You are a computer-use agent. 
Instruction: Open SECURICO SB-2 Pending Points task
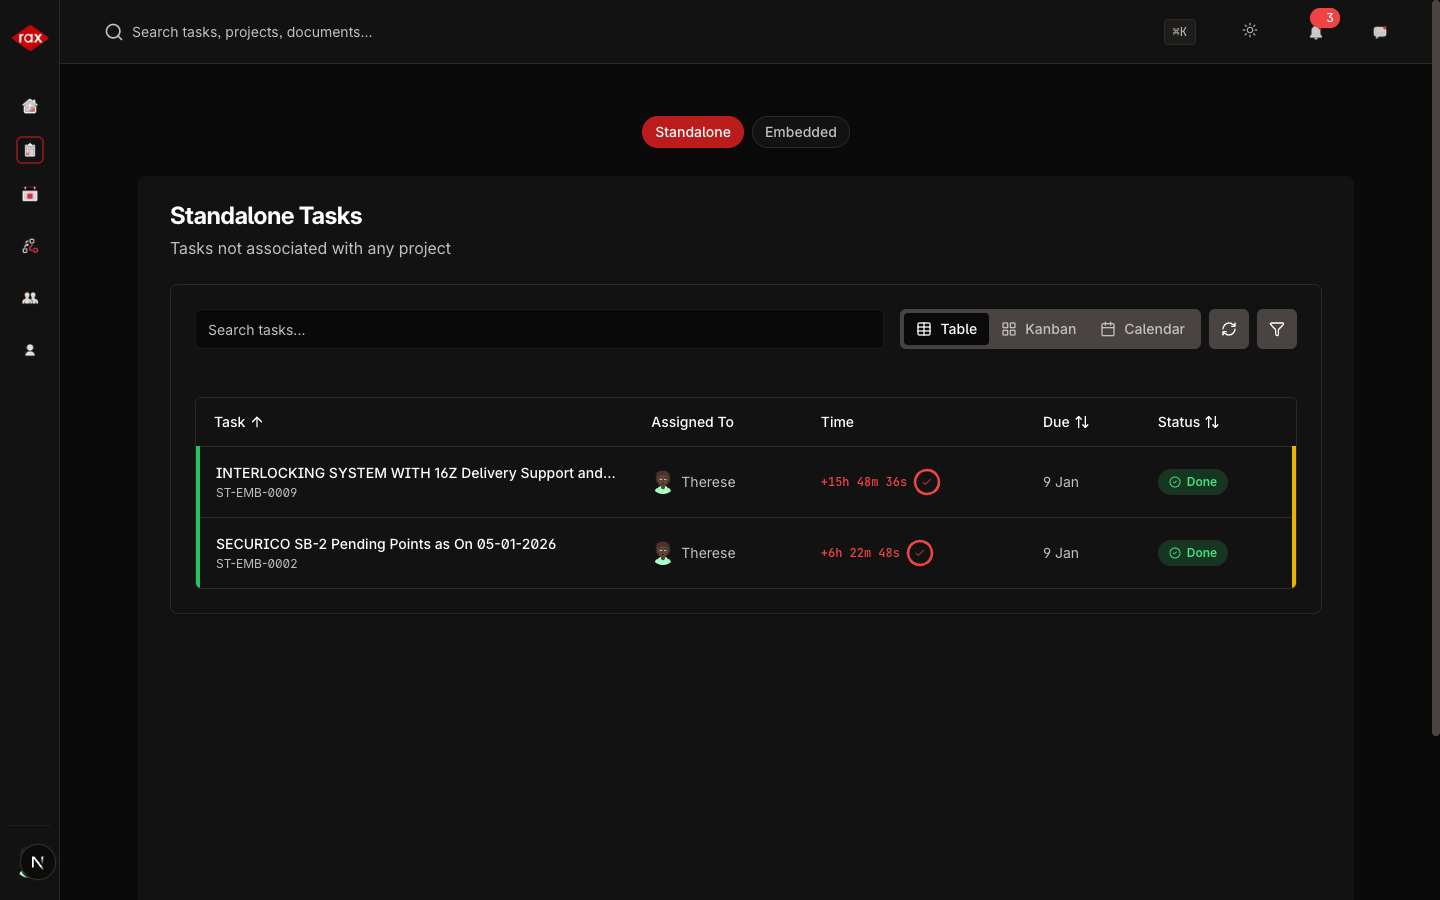click(x=386, y=544)
